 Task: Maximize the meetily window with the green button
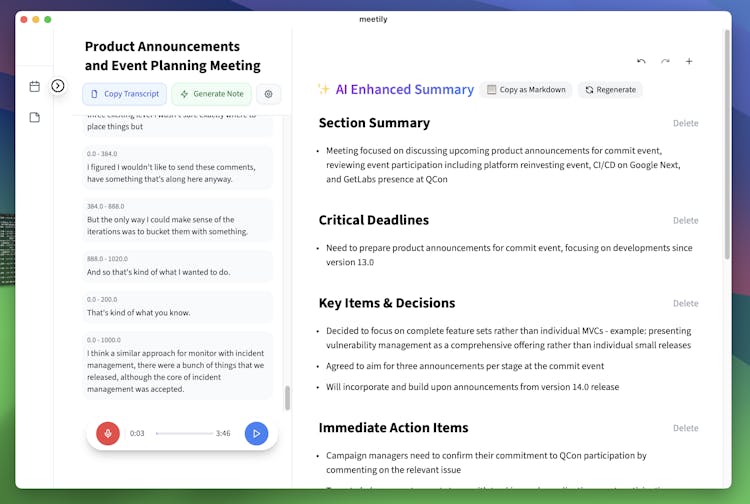[x=48, y=20]
